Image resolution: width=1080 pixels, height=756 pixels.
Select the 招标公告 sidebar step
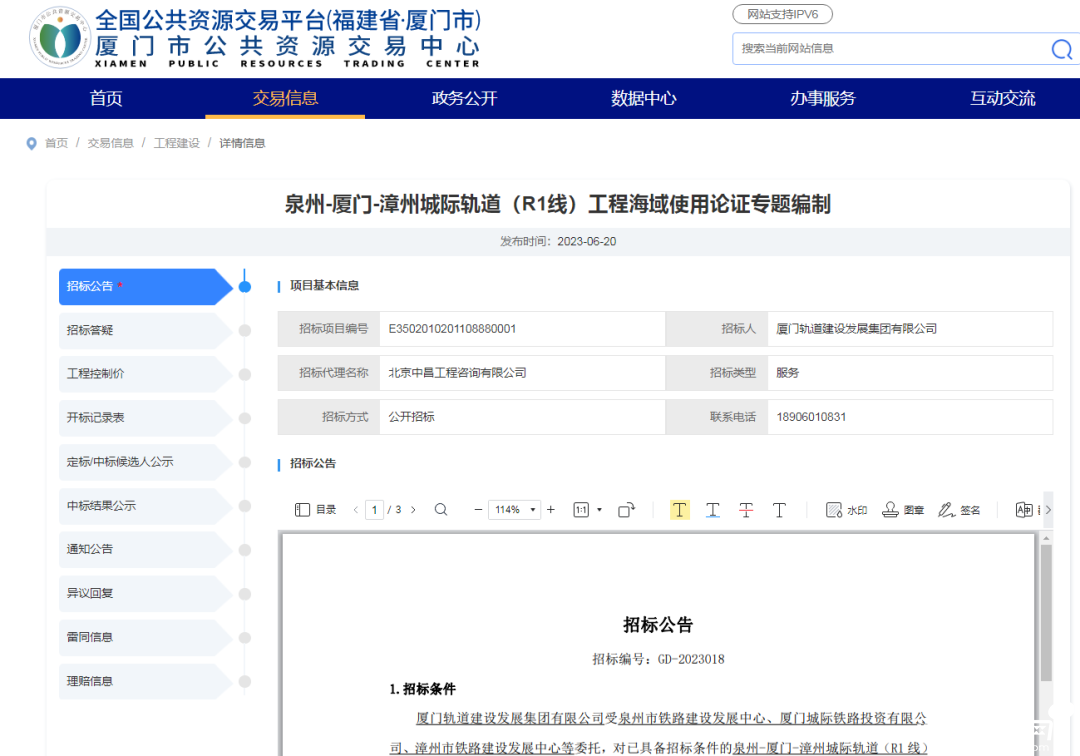pos(145,286)
